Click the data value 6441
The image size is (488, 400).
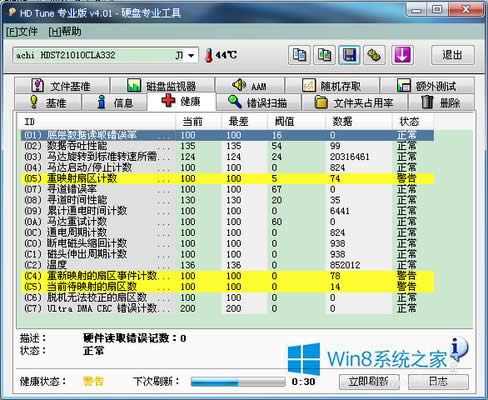[340, 211]
